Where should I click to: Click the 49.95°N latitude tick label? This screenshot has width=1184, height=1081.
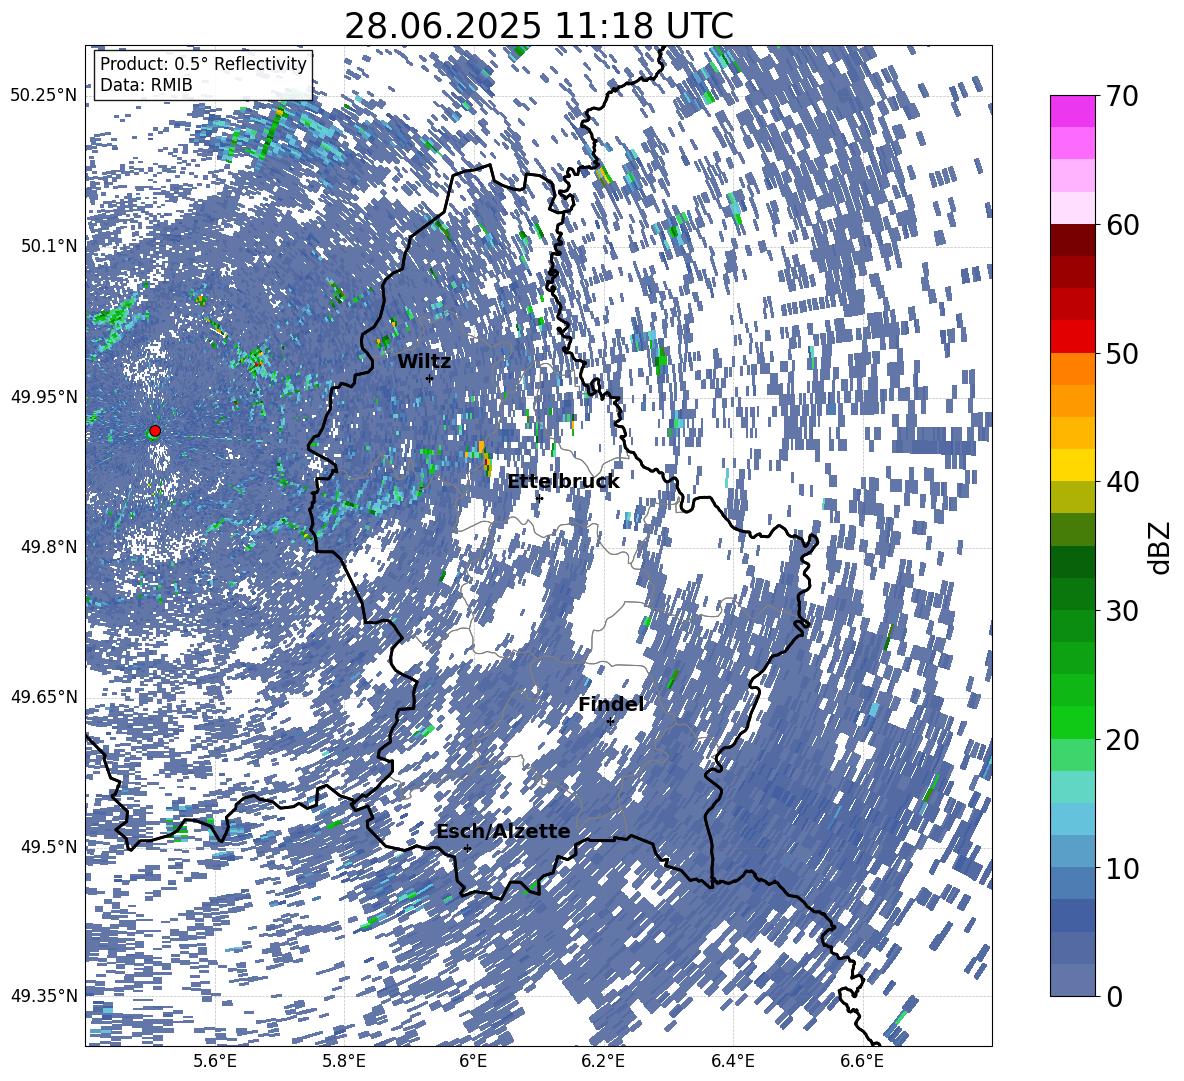click(44, 396)
